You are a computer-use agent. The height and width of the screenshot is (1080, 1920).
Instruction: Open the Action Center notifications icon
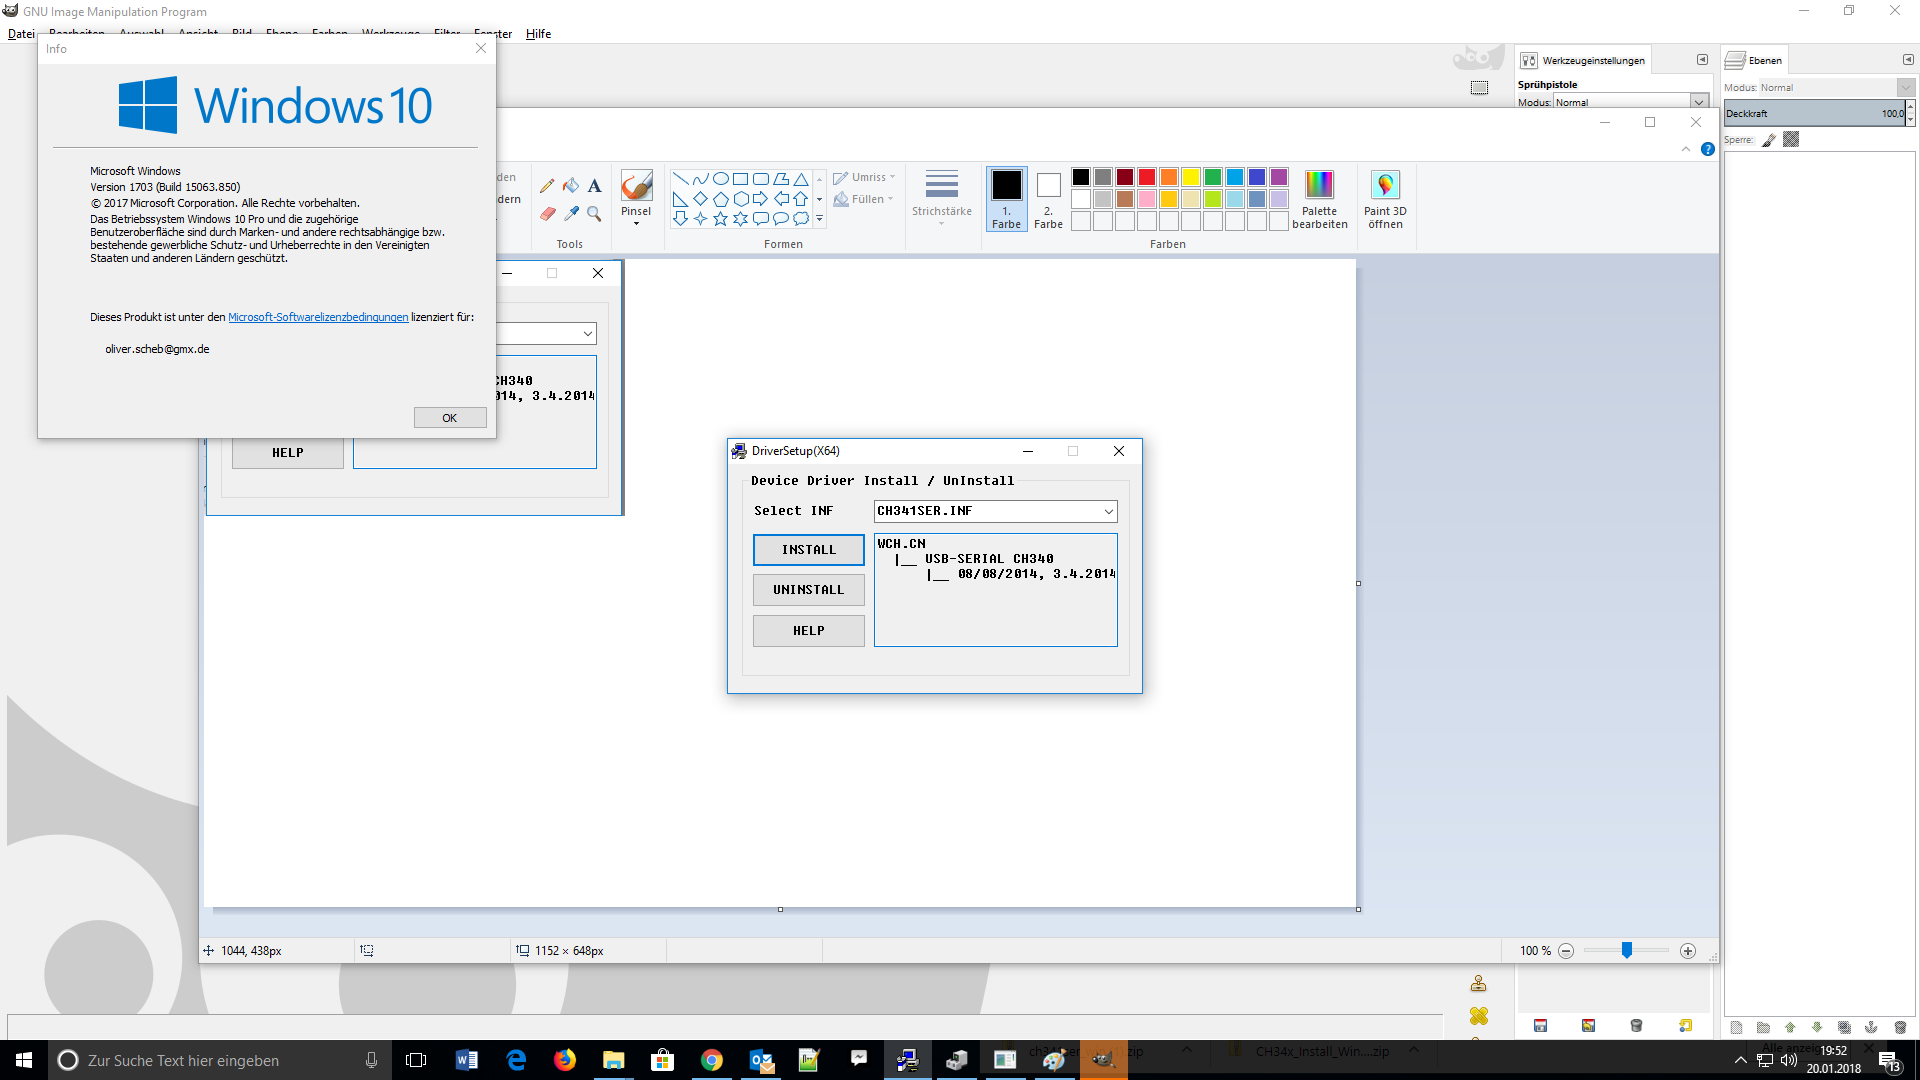pyautogui.click(x=1889, y=1061)
